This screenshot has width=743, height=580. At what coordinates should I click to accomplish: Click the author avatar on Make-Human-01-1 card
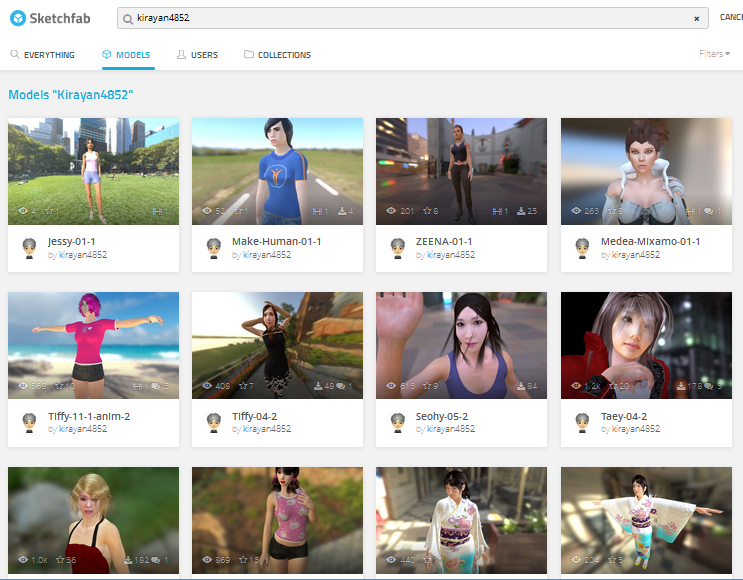pos(214,248)
